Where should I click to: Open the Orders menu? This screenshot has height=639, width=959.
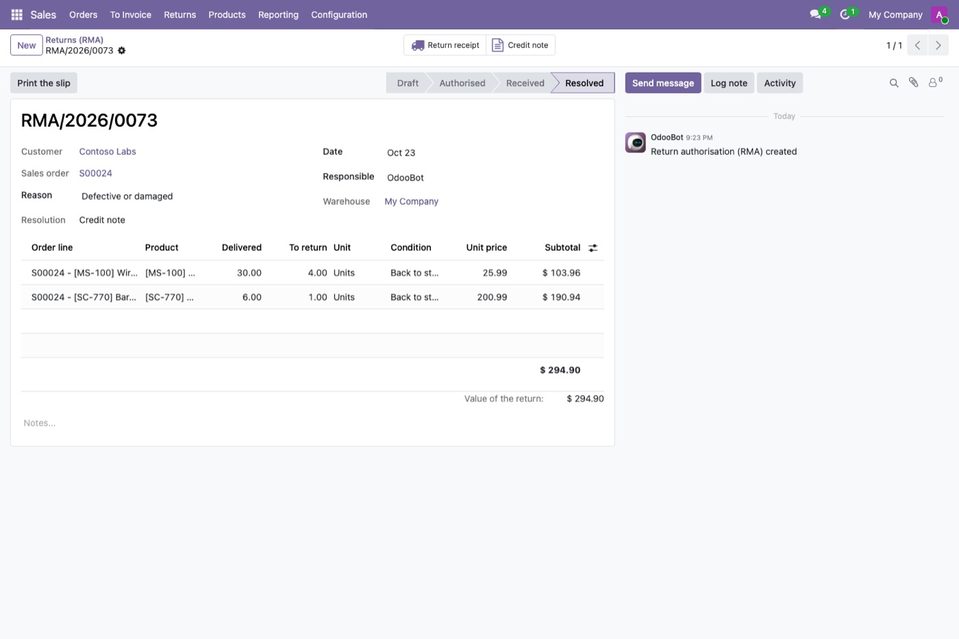coord(83,15)
